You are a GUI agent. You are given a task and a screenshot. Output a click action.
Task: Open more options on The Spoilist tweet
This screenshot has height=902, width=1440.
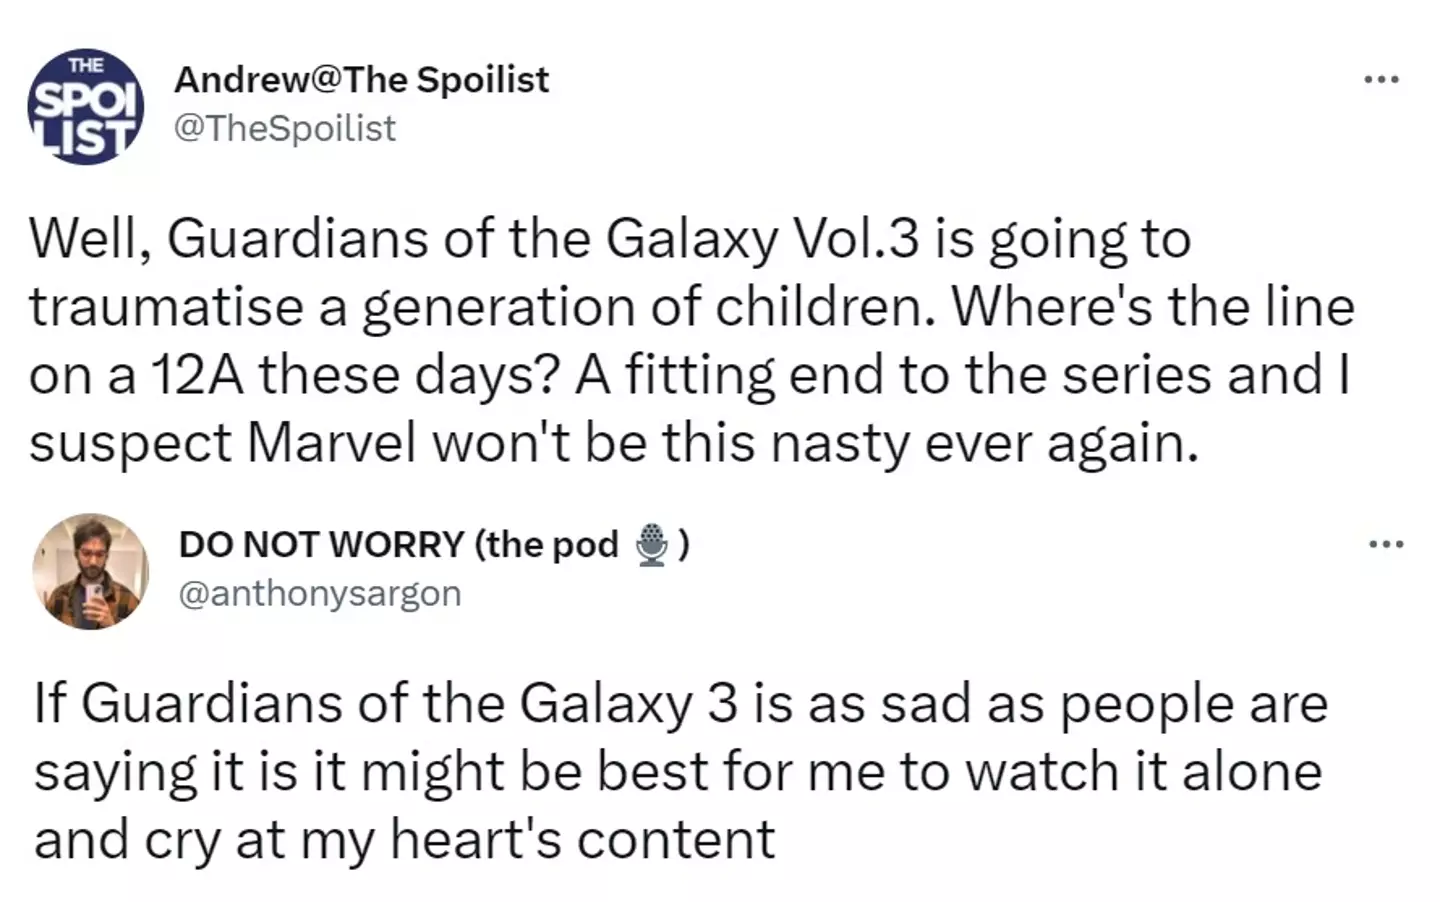click(1382, 79)
